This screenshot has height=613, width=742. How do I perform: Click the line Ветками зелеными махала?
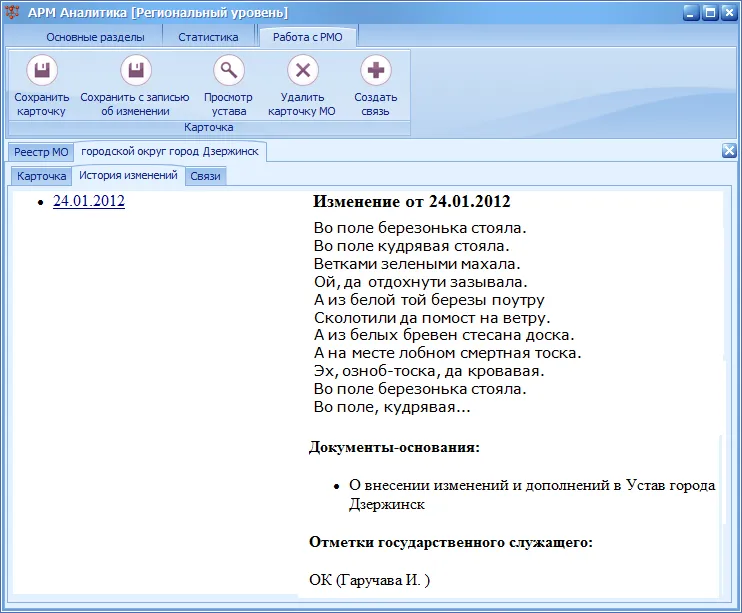(417, 264)
